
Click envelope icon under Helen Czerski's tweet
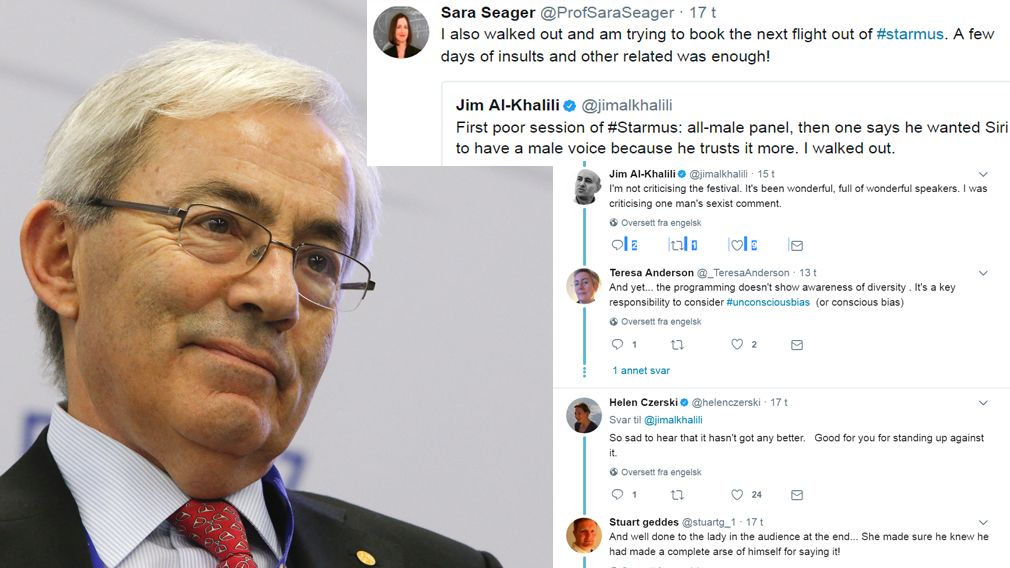(x=797, y=495)
